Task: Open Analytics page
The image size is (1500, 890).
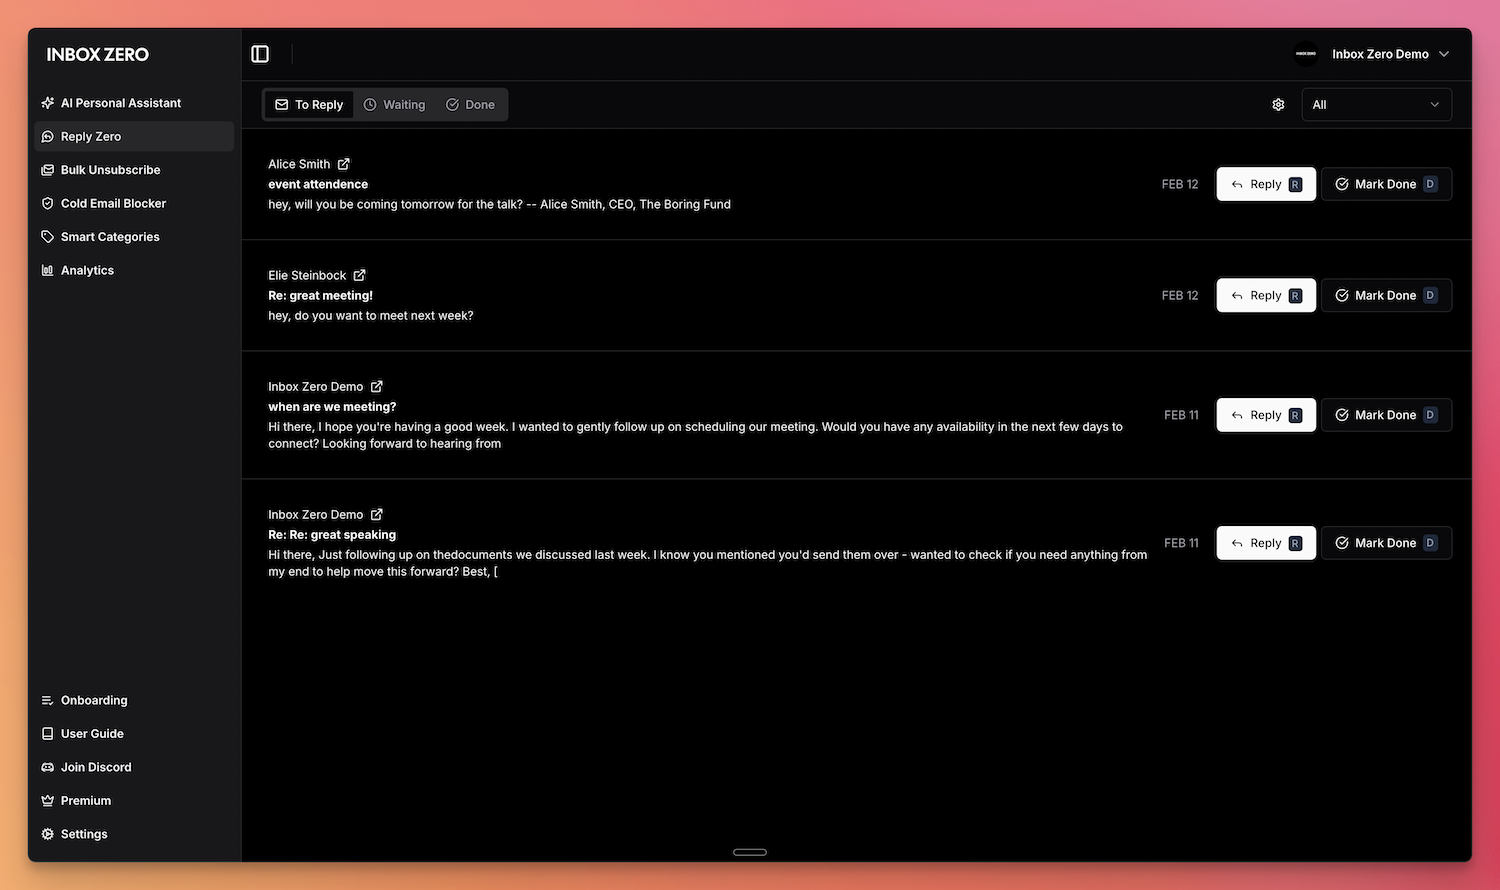Action: click(134, 270)
